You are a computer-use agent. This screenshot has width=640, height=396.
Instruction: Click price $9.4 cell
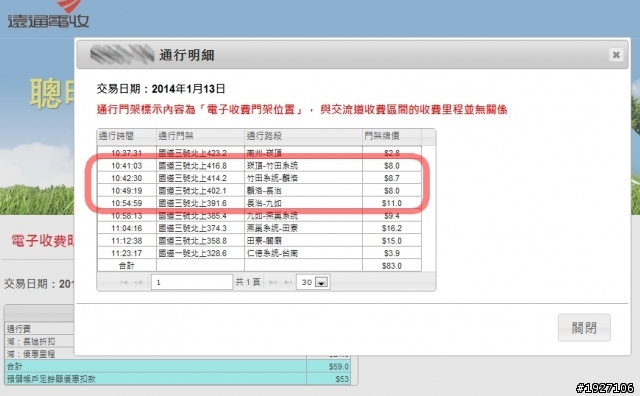pos(392,216)
